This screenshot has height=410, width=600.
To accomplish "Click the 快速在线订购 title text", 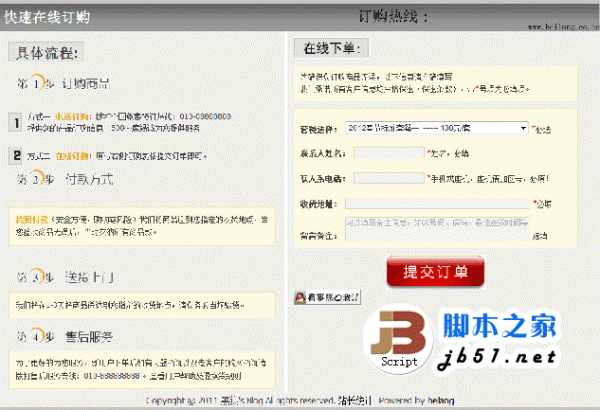I will click(x=47, y=17).
